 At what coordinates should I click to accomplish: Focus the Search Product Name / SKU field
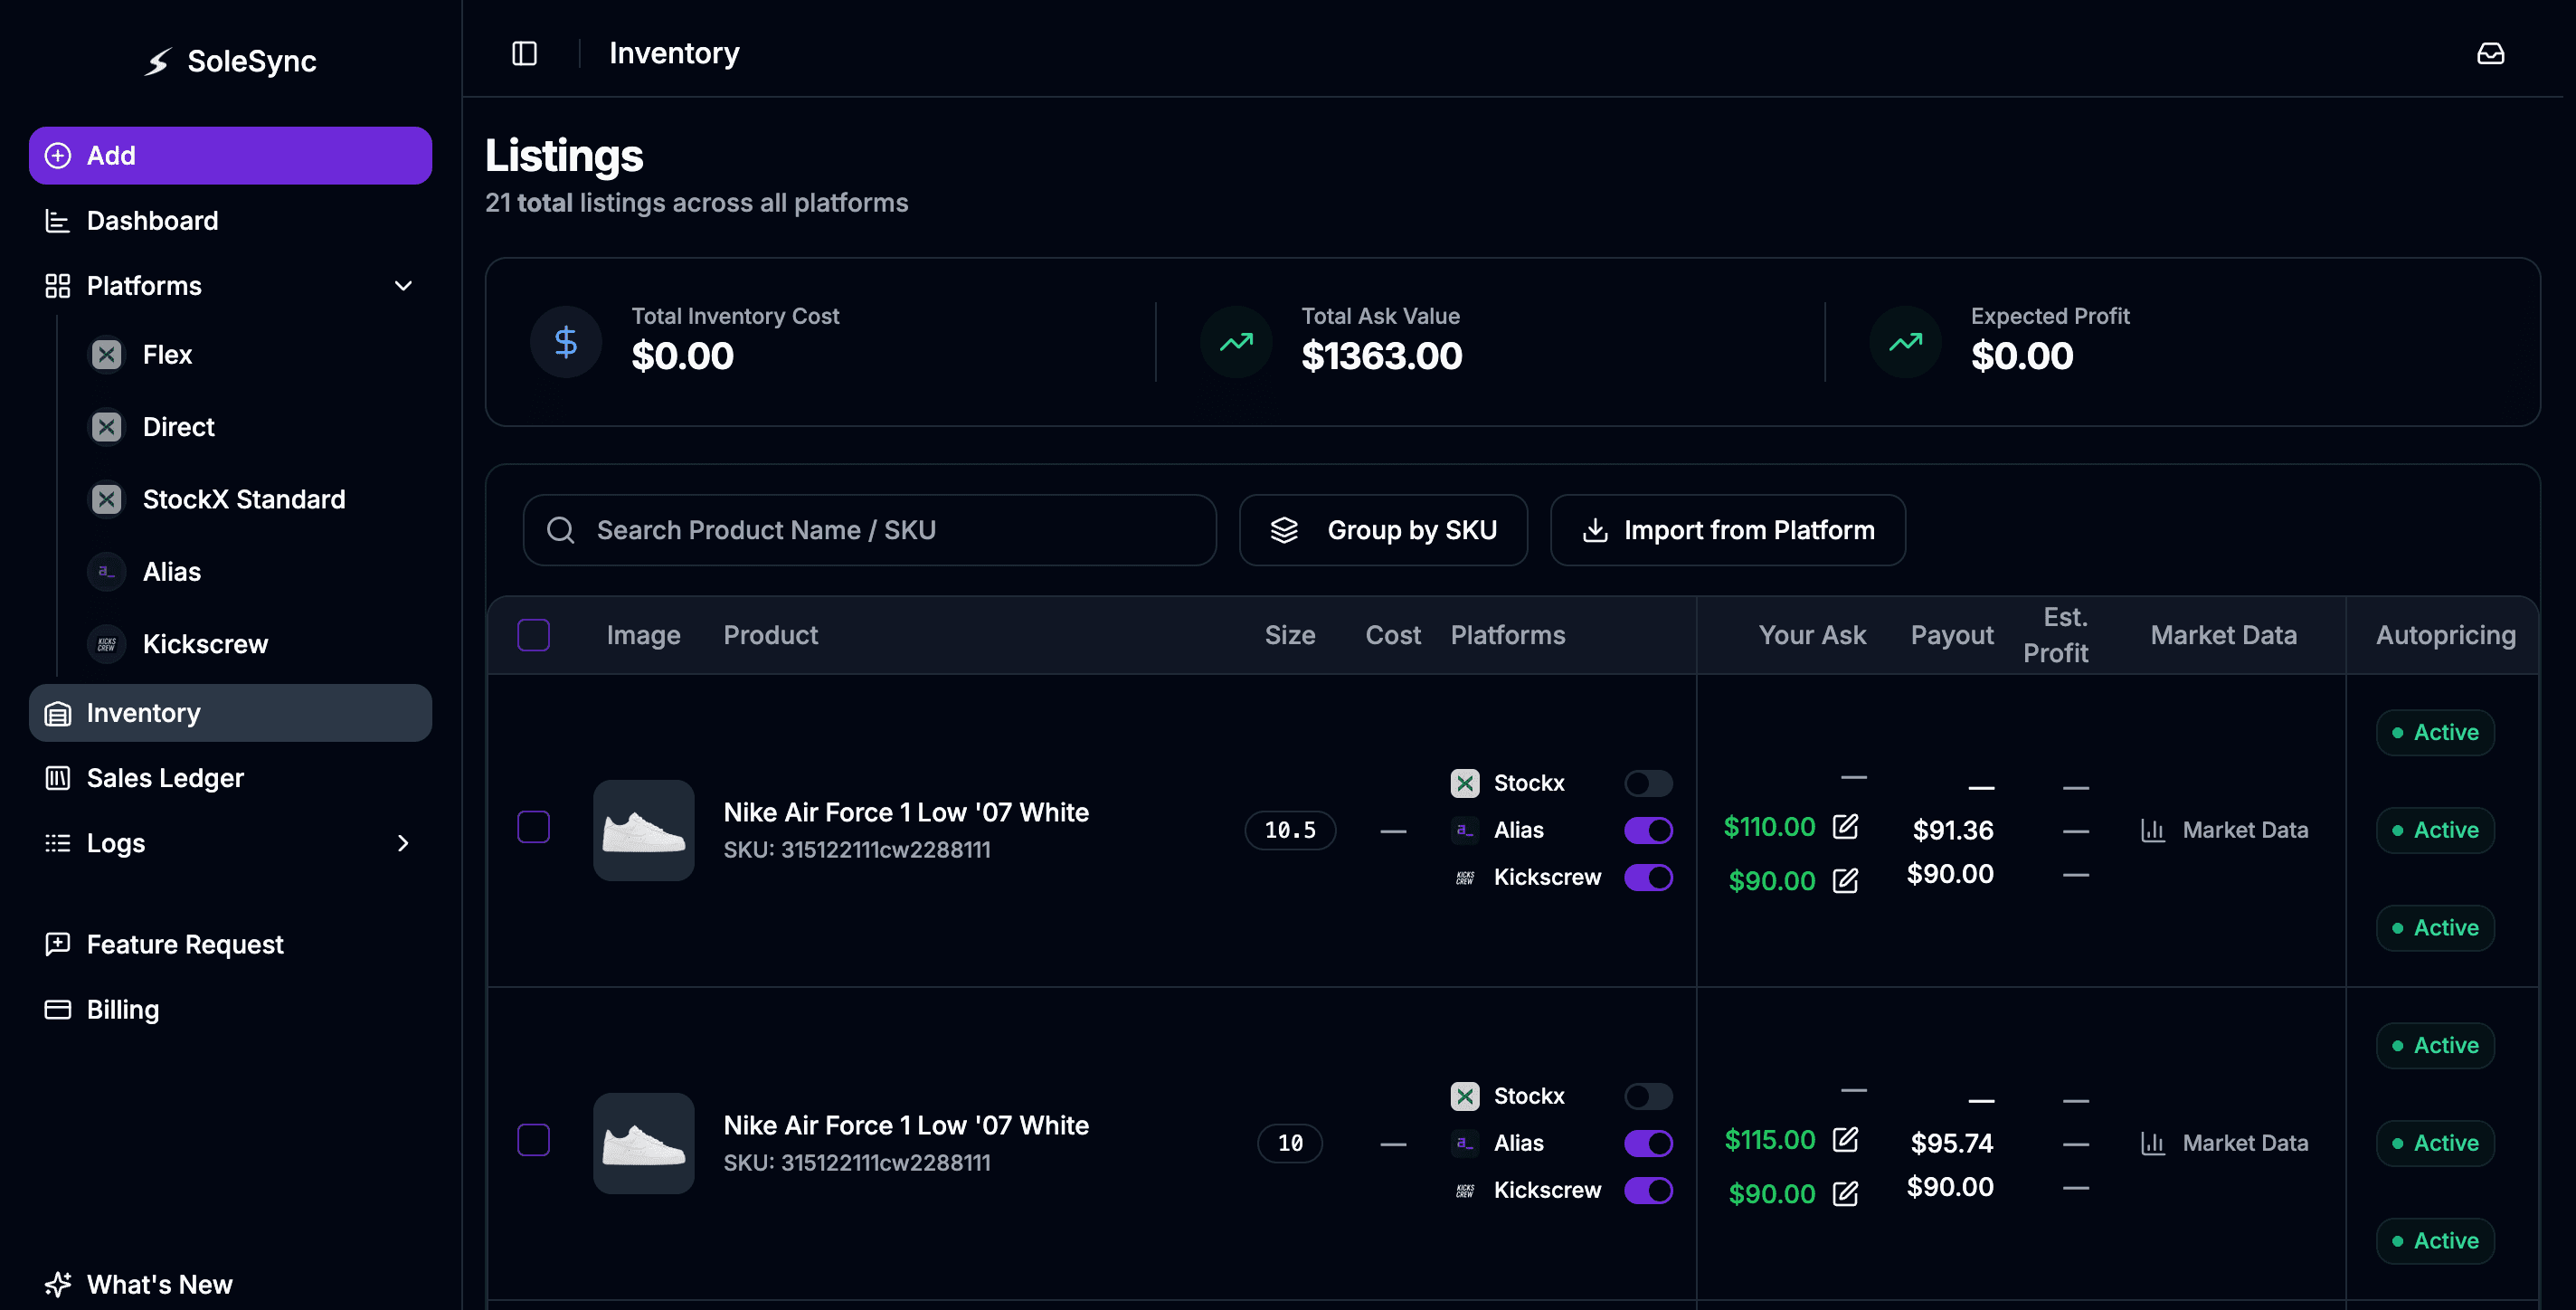click(869, 530)
